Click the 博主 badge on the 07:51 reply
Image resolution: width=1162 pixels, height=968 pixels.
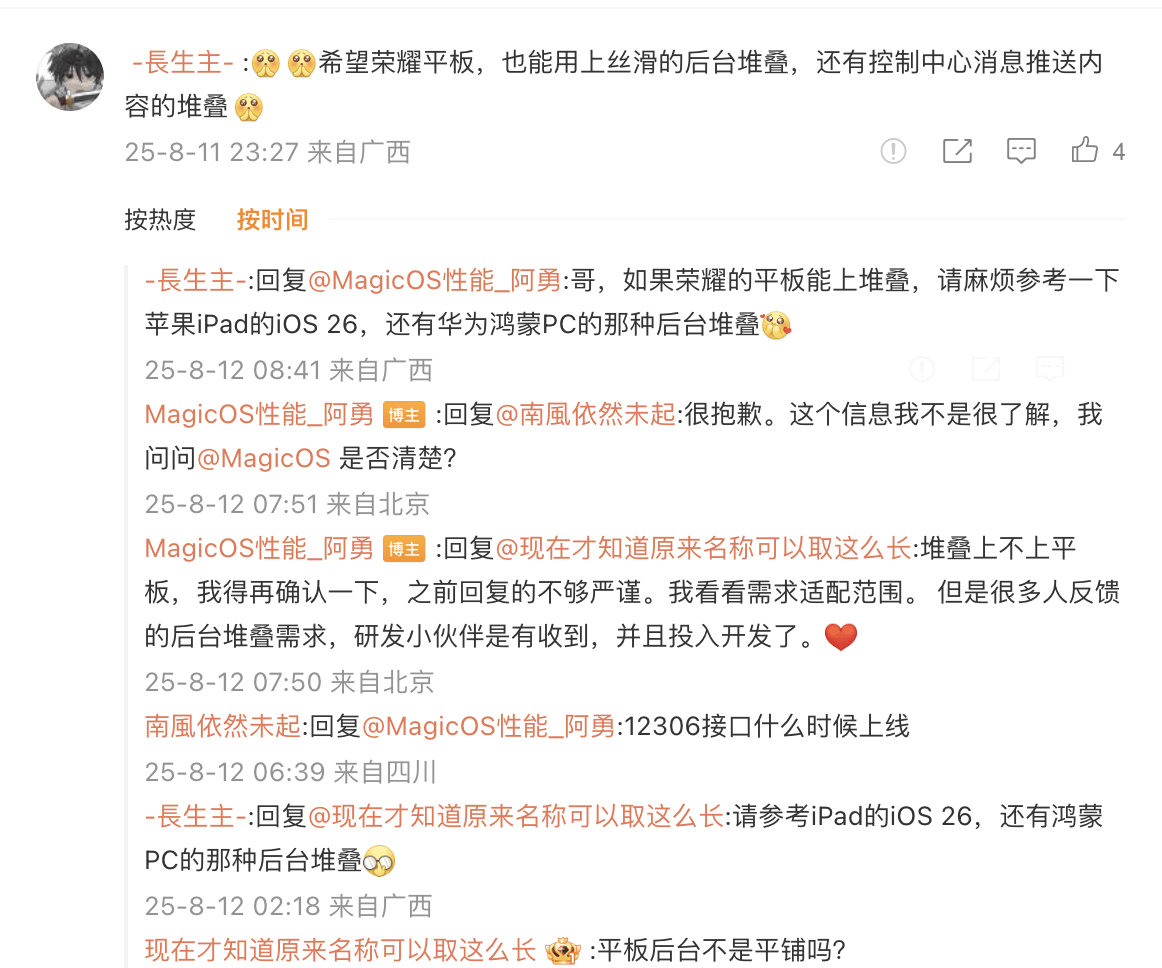coord(404,415)
